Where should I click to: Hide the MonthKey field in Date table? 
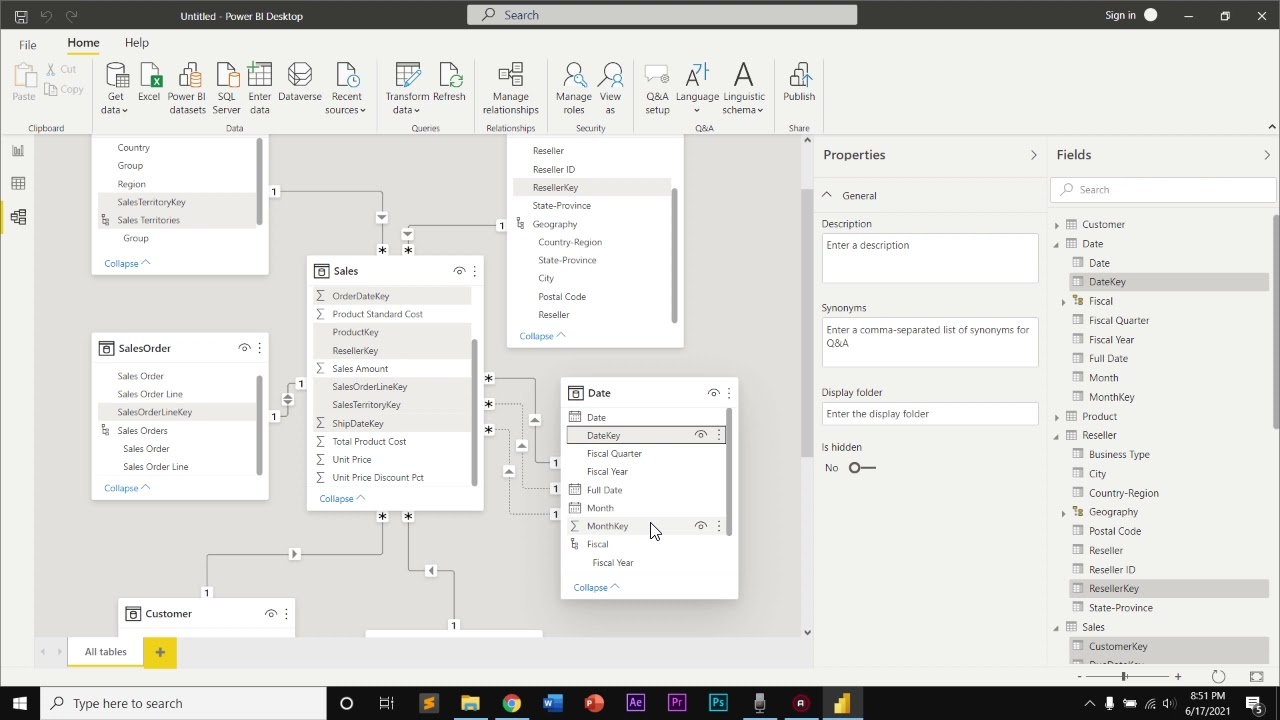tap(700, 526)
